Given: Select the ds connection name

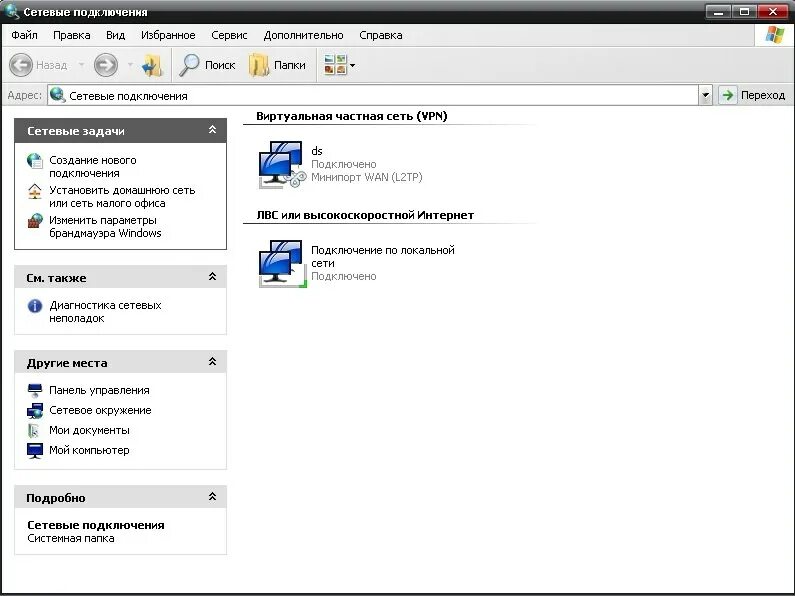Looking at the screenshot, I should click(317, 151).
